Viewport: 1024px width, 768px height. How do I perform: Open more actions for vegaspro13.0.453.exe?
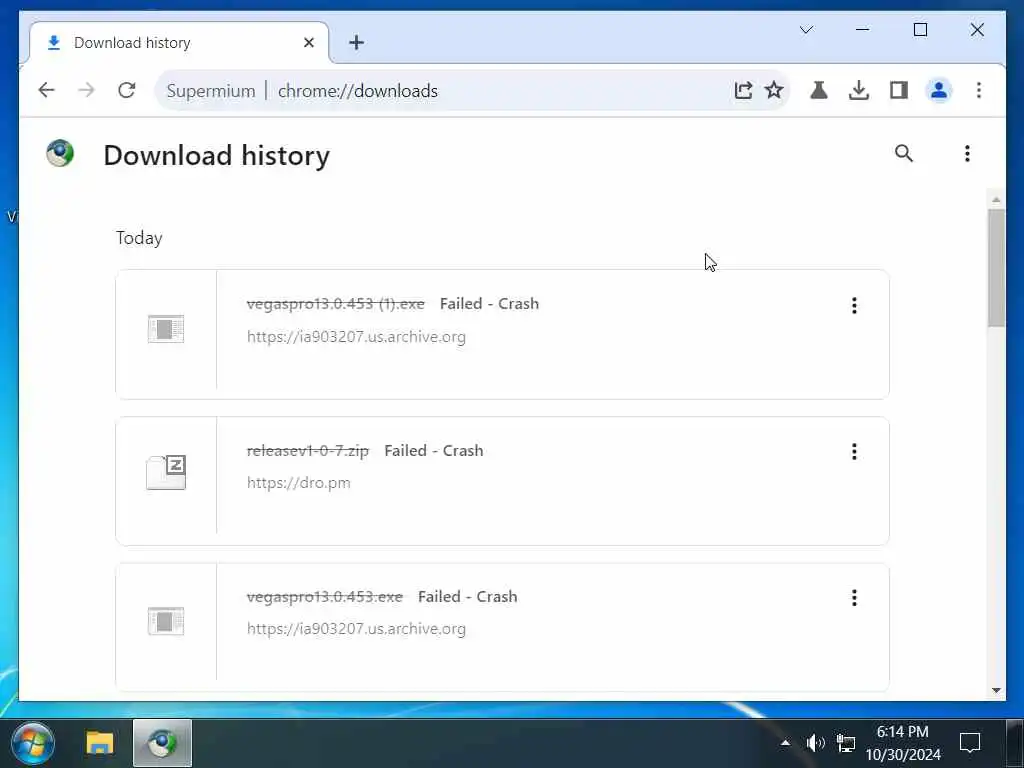pyautogui.click(x=854, y=598)
